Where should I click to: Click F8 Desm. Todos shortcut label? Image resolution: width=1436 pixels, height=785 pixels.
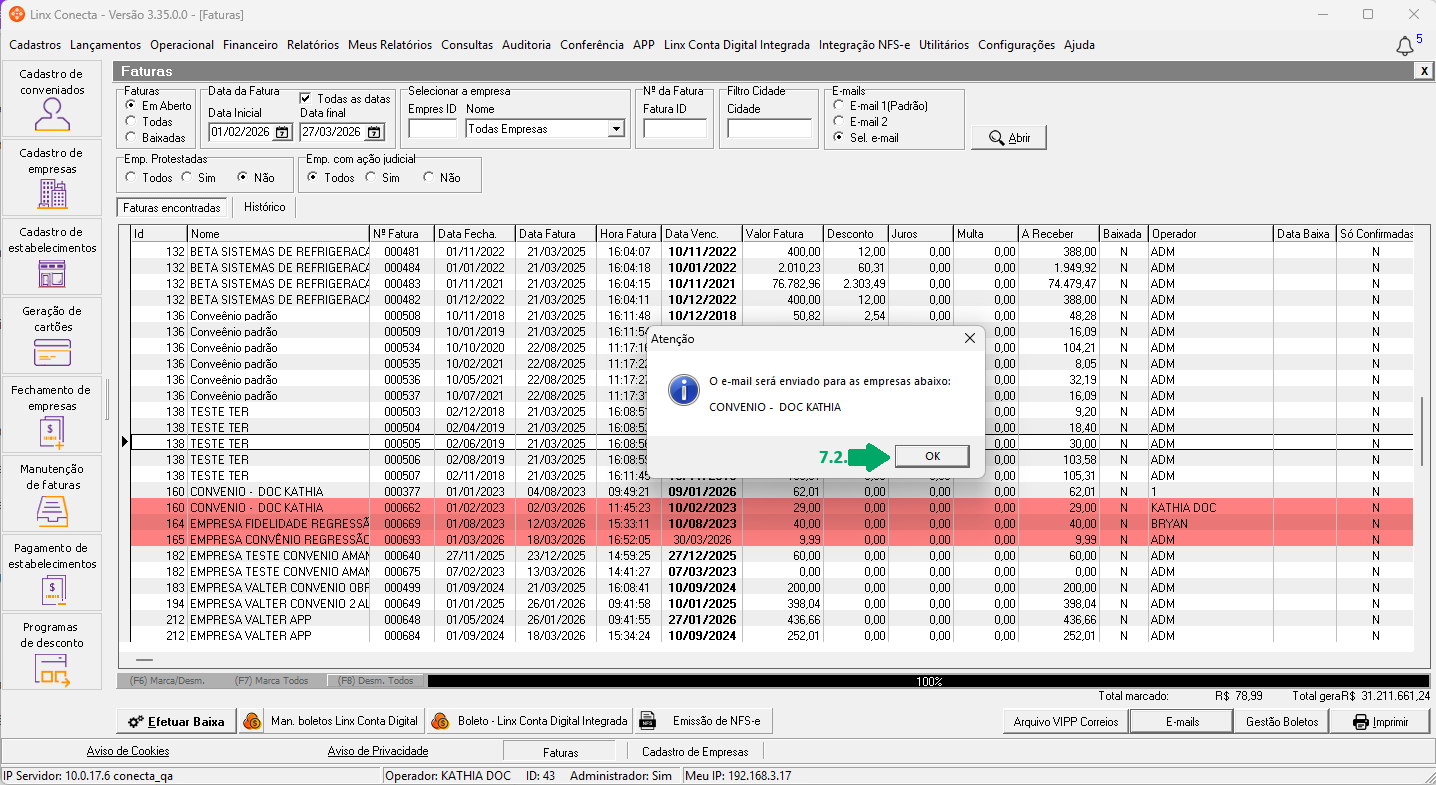376,681
